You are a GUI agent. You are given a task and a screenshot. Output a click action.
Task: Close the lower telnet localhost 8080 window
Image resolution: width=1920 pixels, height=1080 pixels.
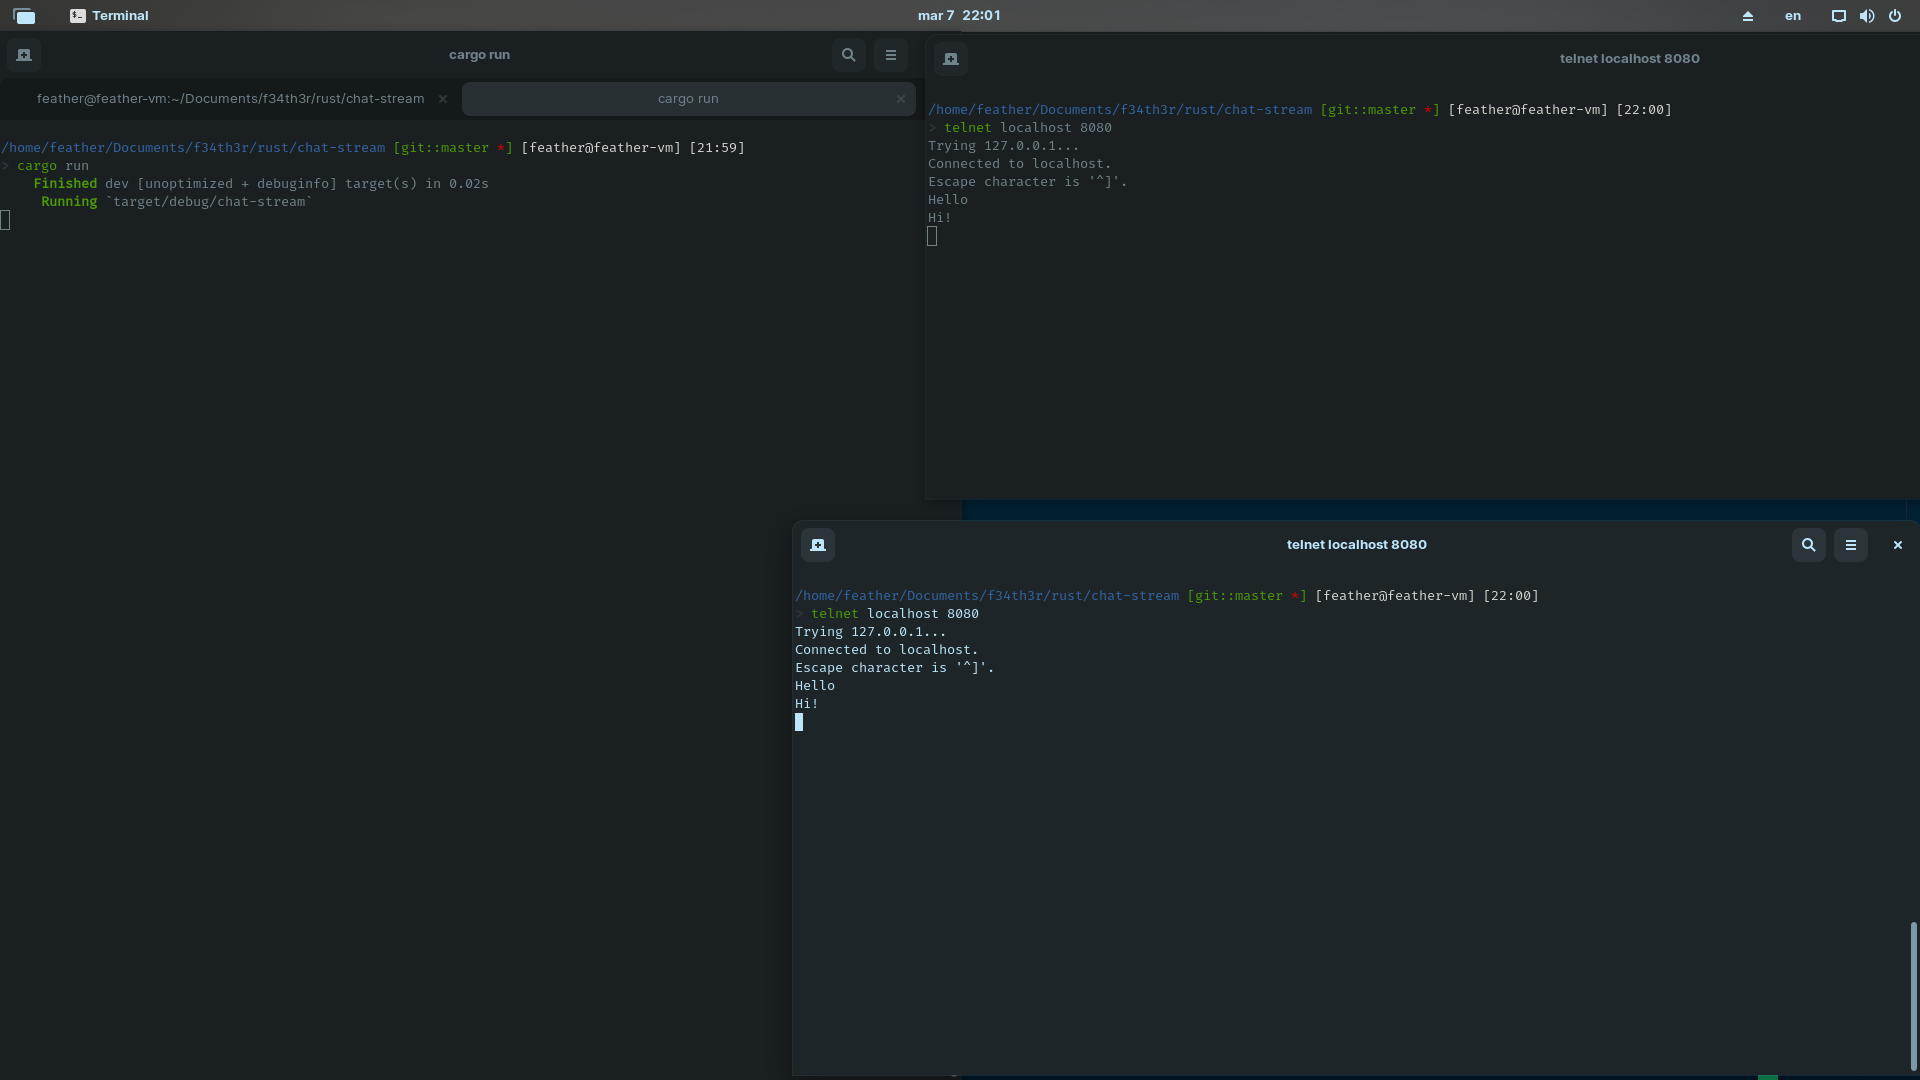[1897, 545]
